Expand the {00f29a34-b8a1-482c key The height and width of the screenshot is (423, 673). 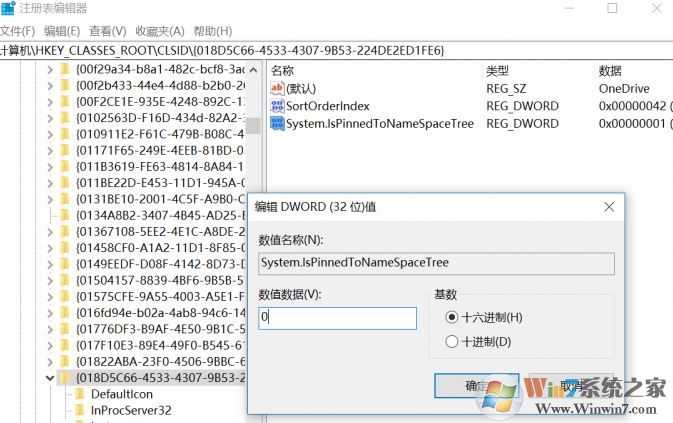(50, 69)
